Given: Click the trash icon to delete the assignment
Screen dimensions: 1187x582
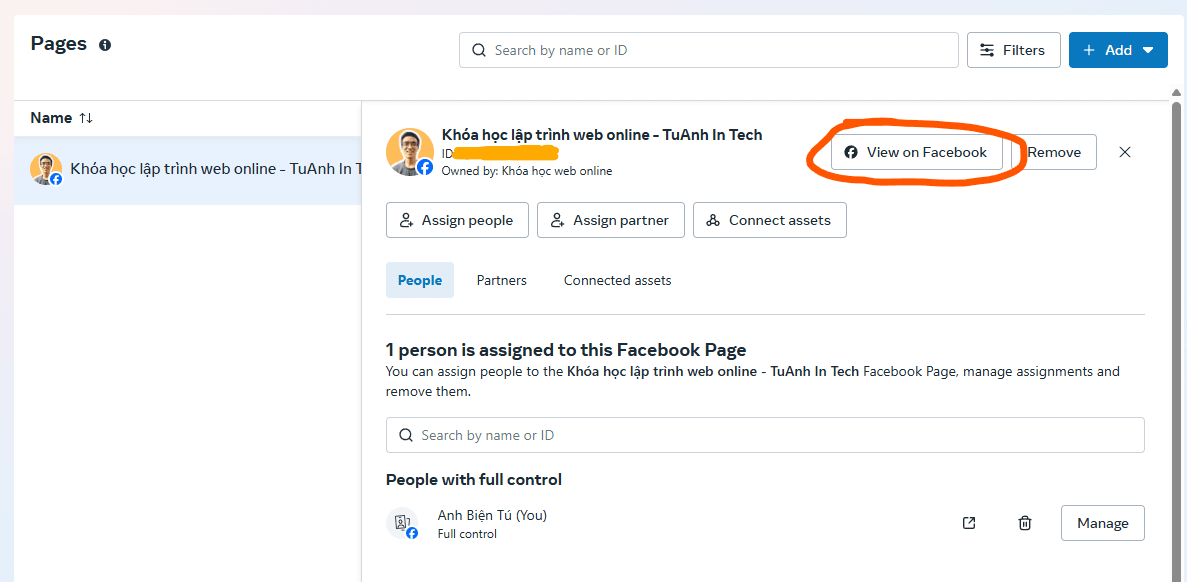Looking at the screenshot, I should tap(1024, 522).
